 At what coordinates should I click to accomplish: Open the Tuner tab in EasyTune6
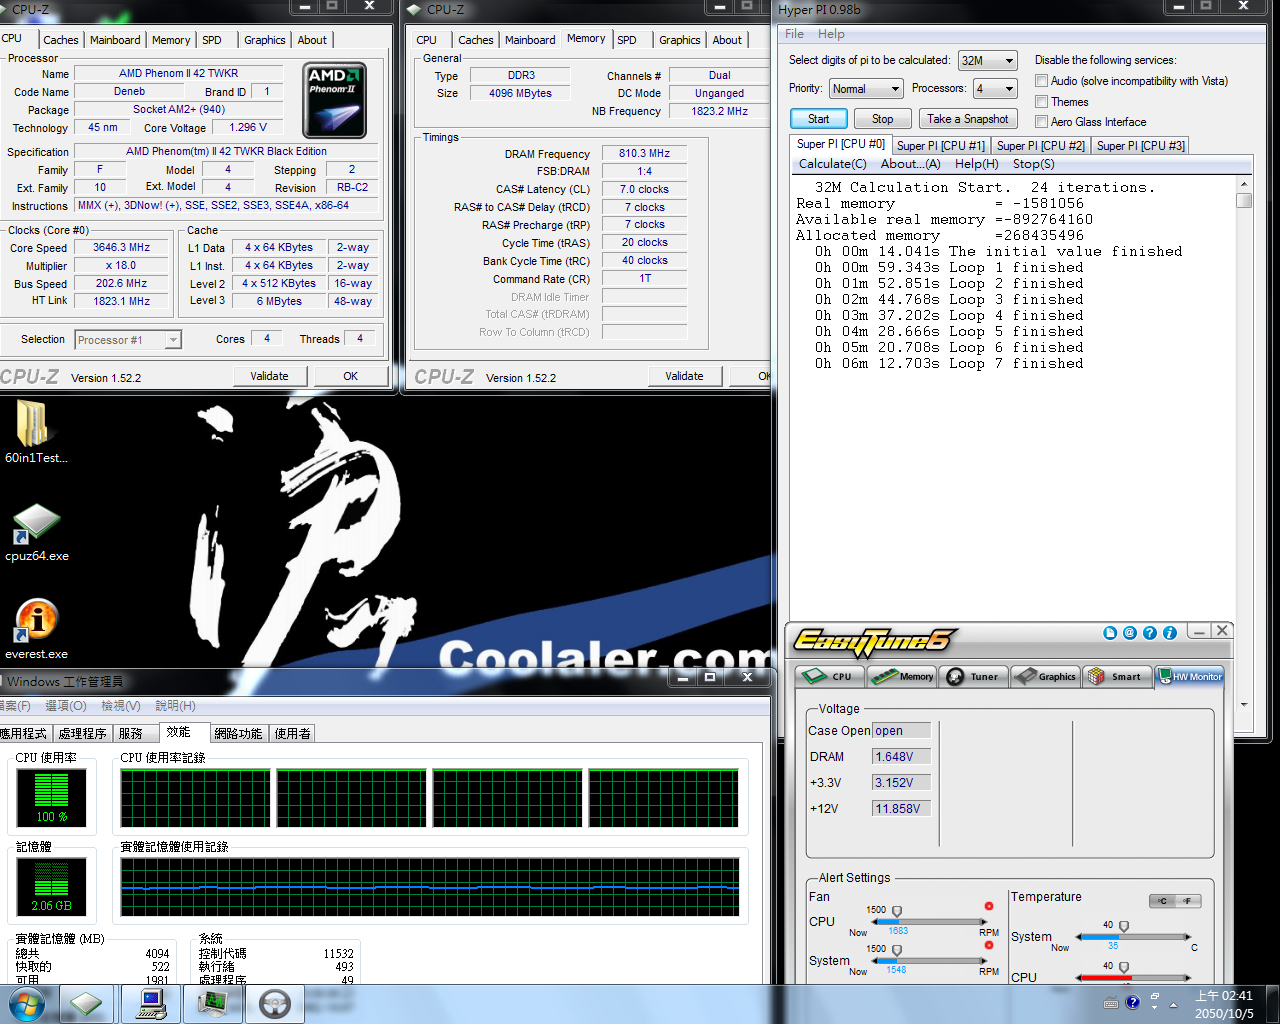(x=973, y=677)
